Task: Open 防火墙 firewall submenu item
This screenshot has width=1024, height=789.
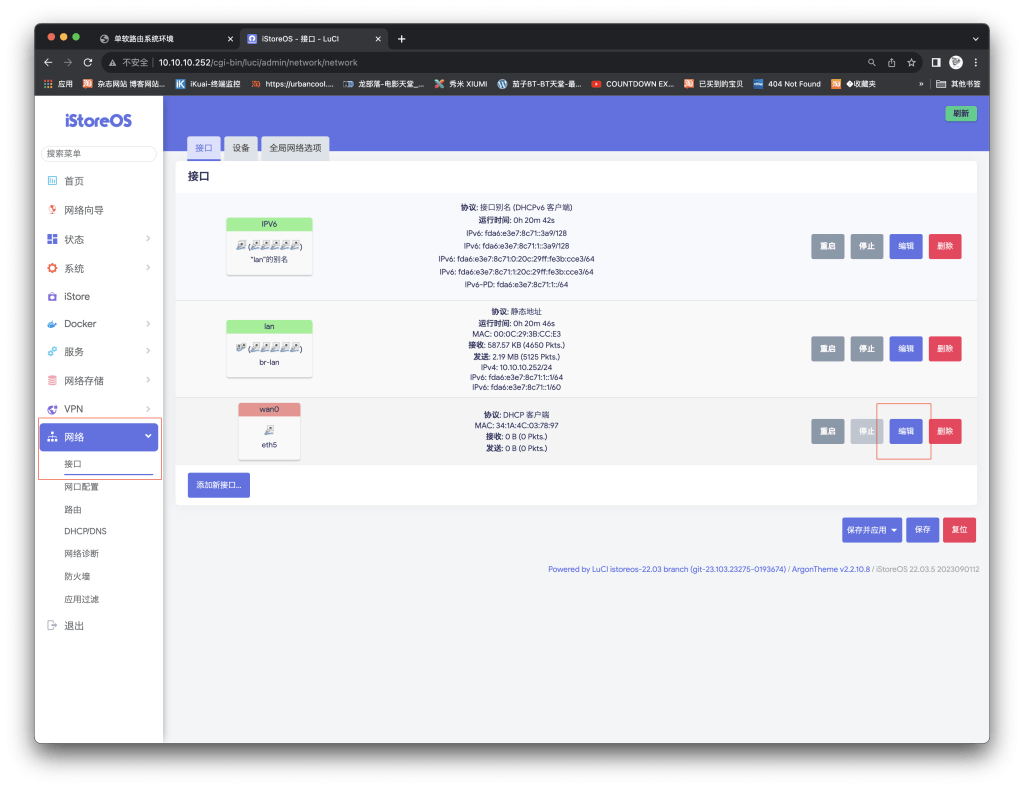Action: point(77,577)
